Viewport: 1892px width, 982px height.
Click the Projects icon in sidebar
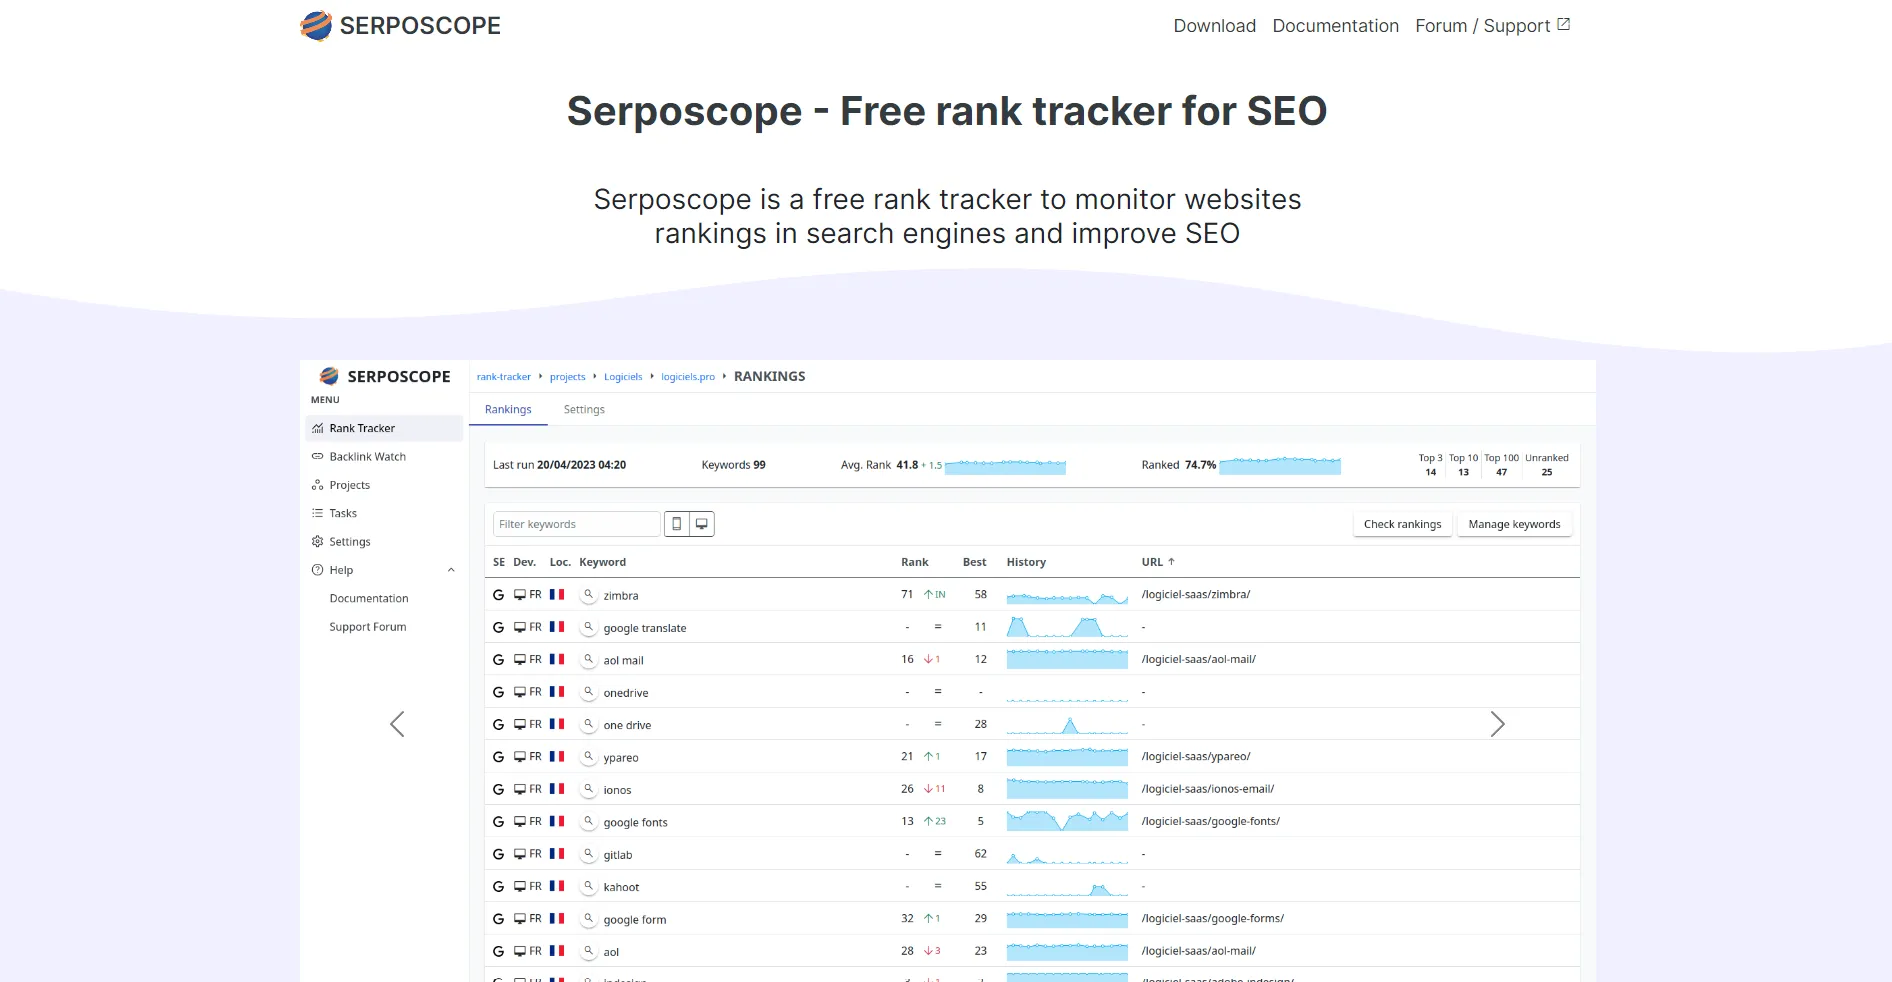click(x=318, y=485)
